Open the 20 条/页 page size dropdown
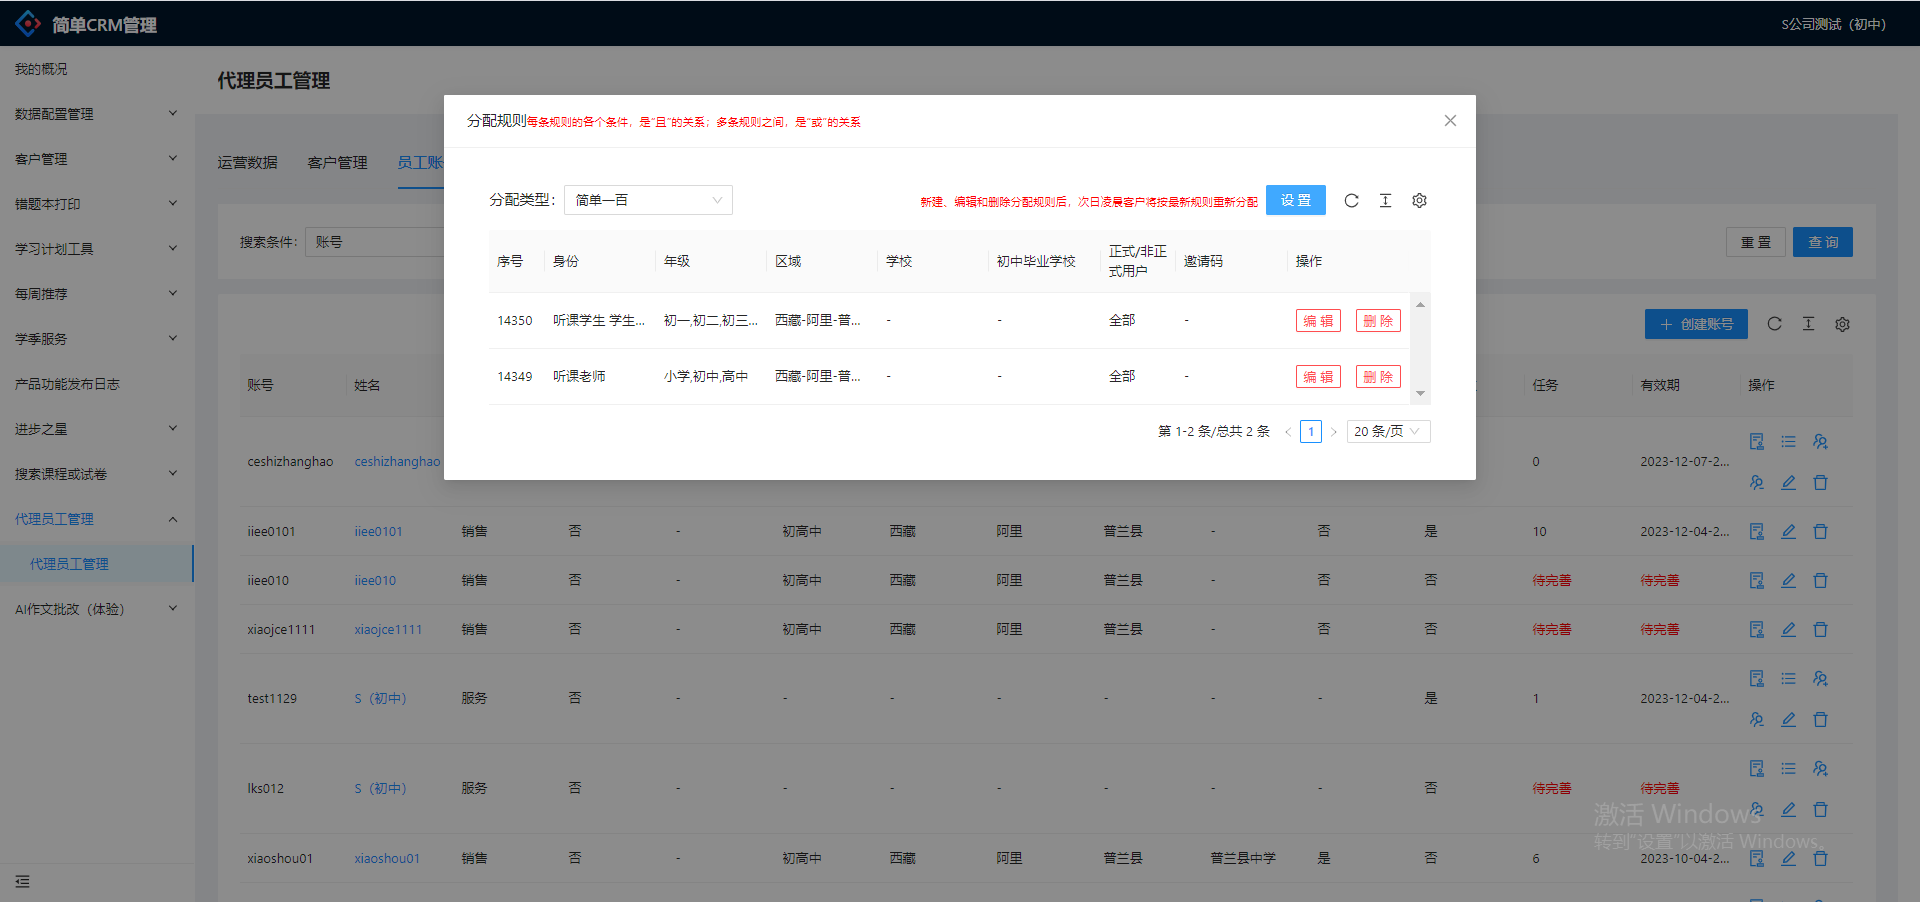The height and width of the screenshot is (902, 1920). tap(1387, 432)
